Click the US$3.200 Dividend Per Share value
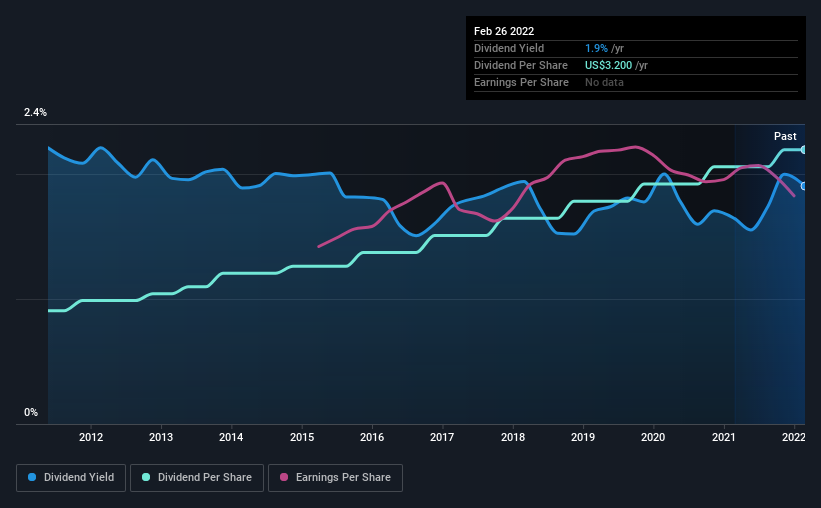Screen dimensions: 821x508 pos(608,65)
